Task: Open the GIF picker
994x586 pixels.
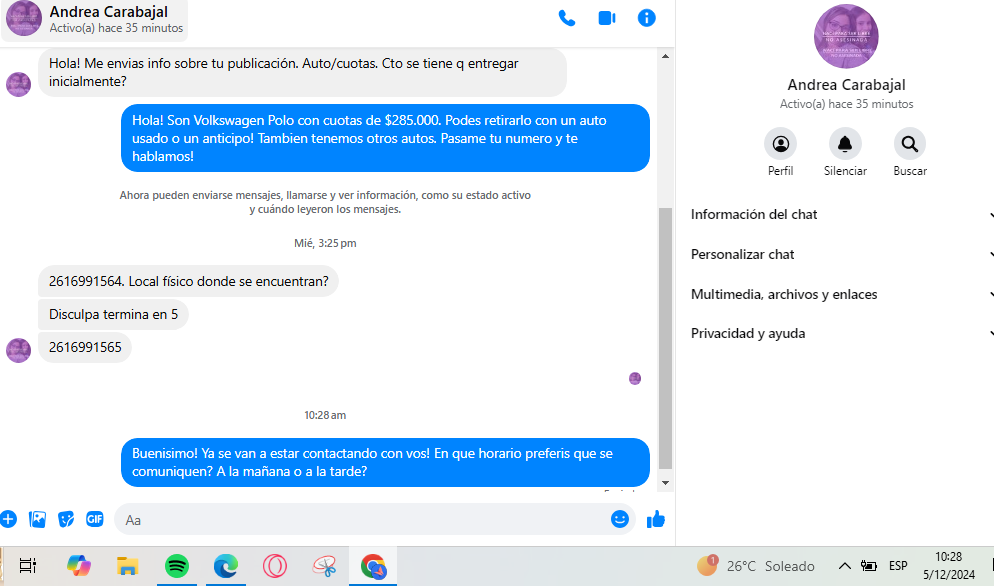Action: coord(95,519)
